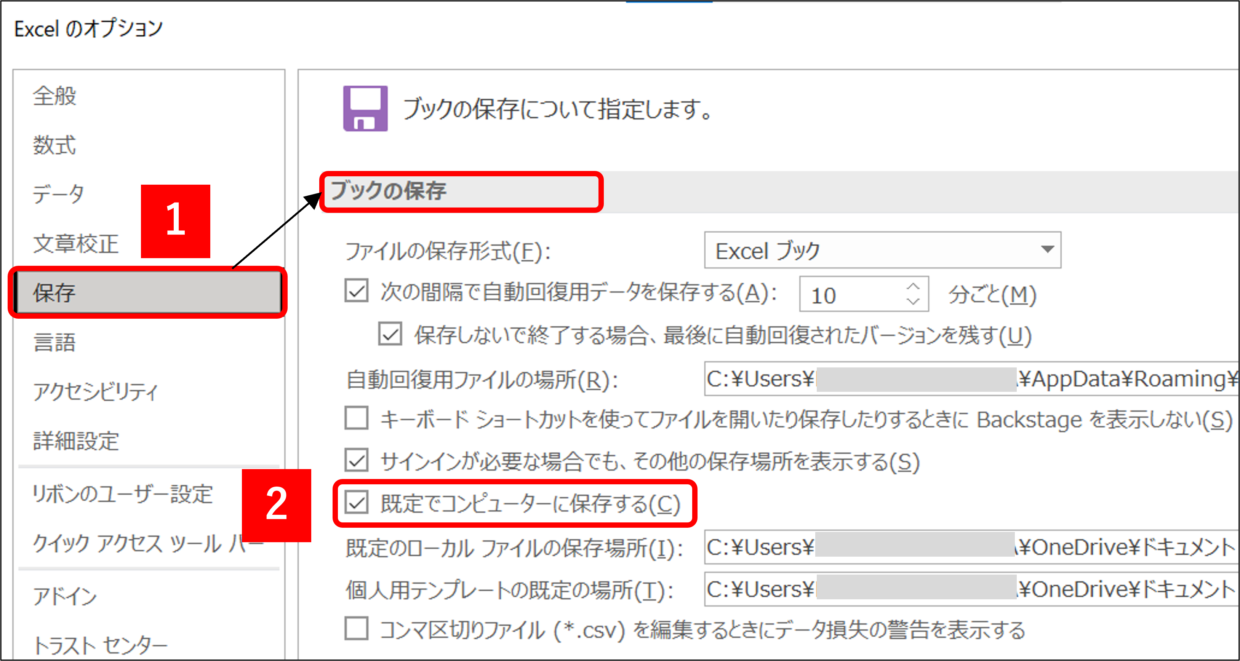1240x661 pixels.
Task: Select the 保存 category
Action: pos(148,293)
